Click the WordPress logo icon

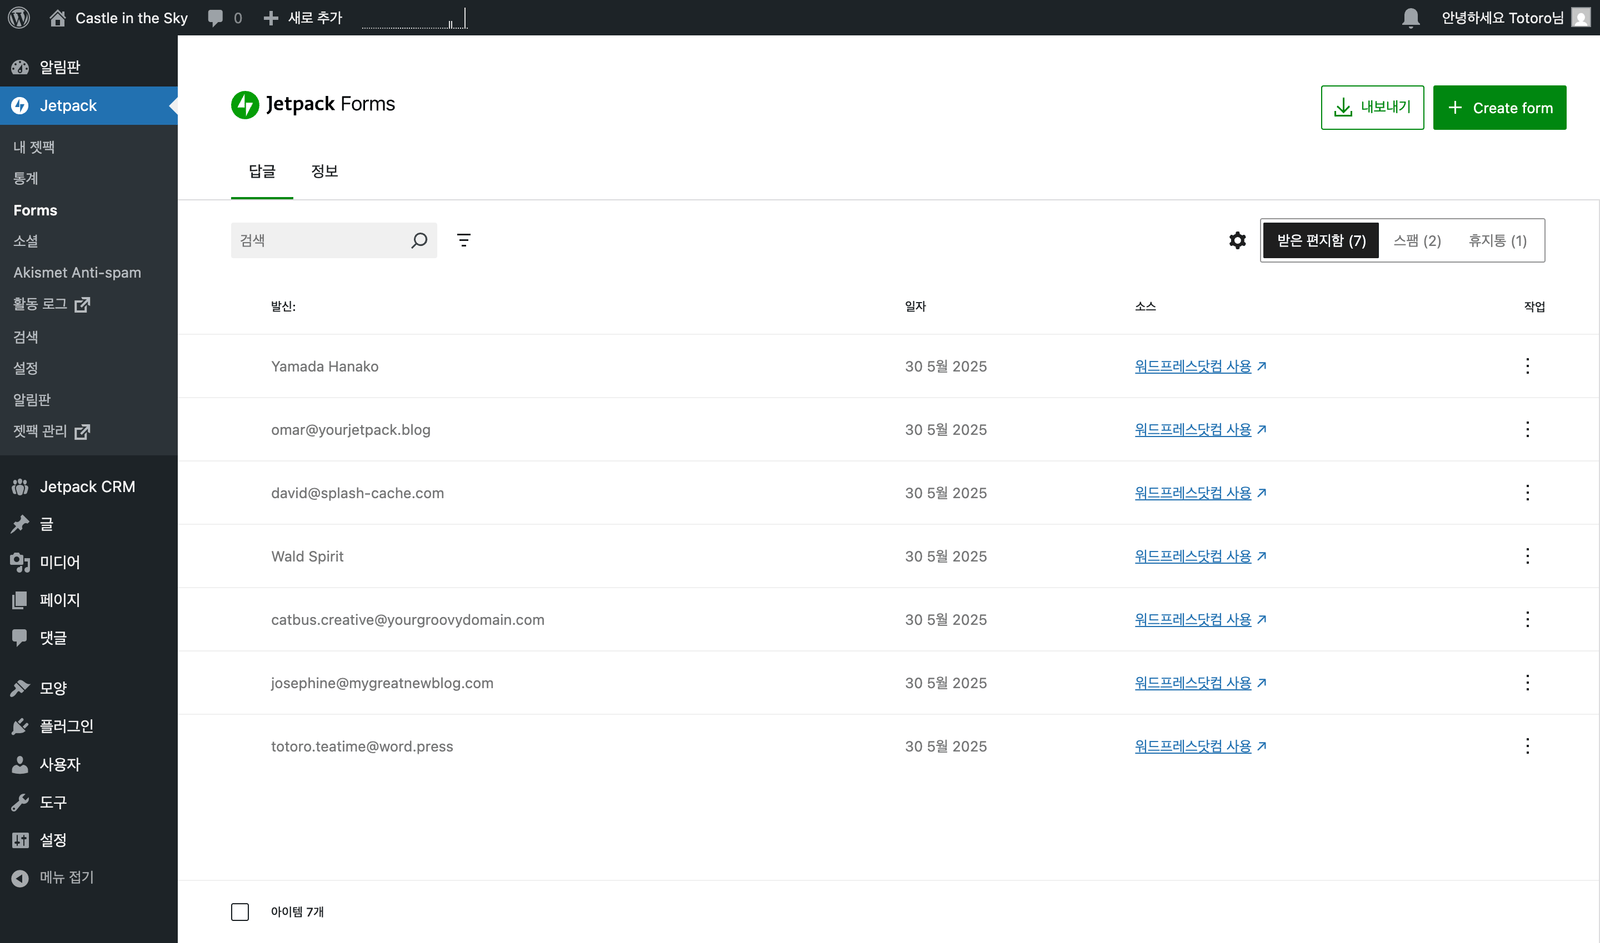pyautogui.click(x=19, y=18)
